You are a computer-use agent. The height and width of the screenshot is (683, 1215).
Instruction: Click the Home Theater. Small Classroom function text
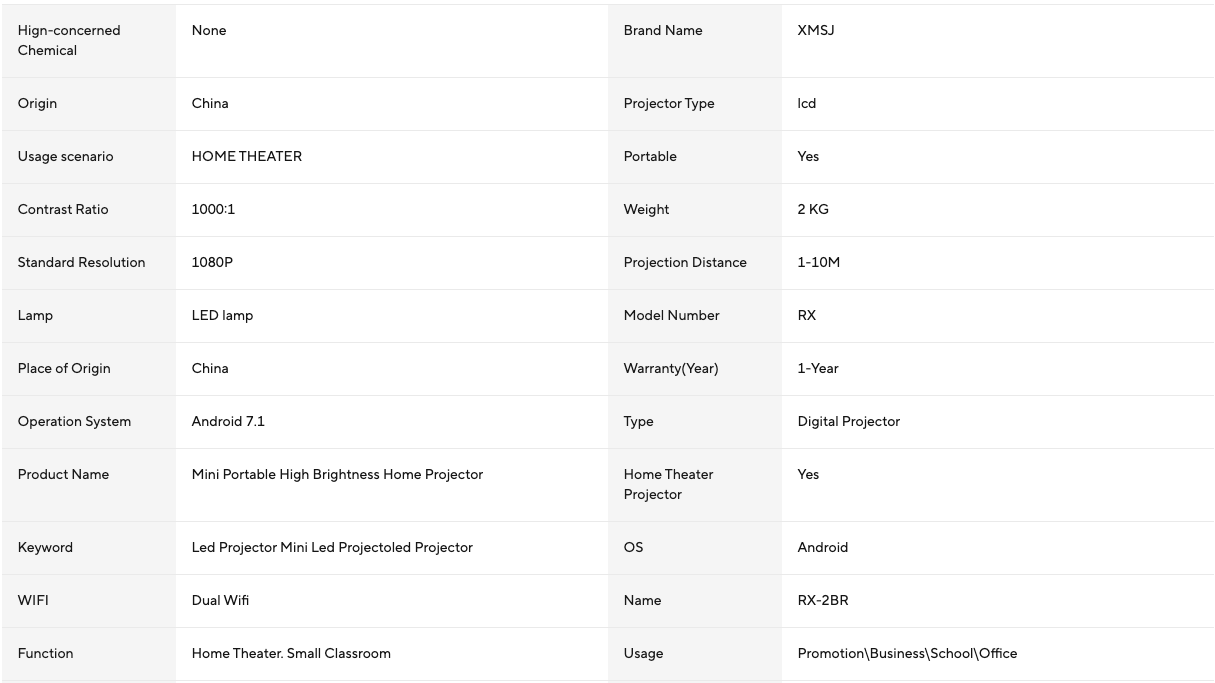point(291,653)
